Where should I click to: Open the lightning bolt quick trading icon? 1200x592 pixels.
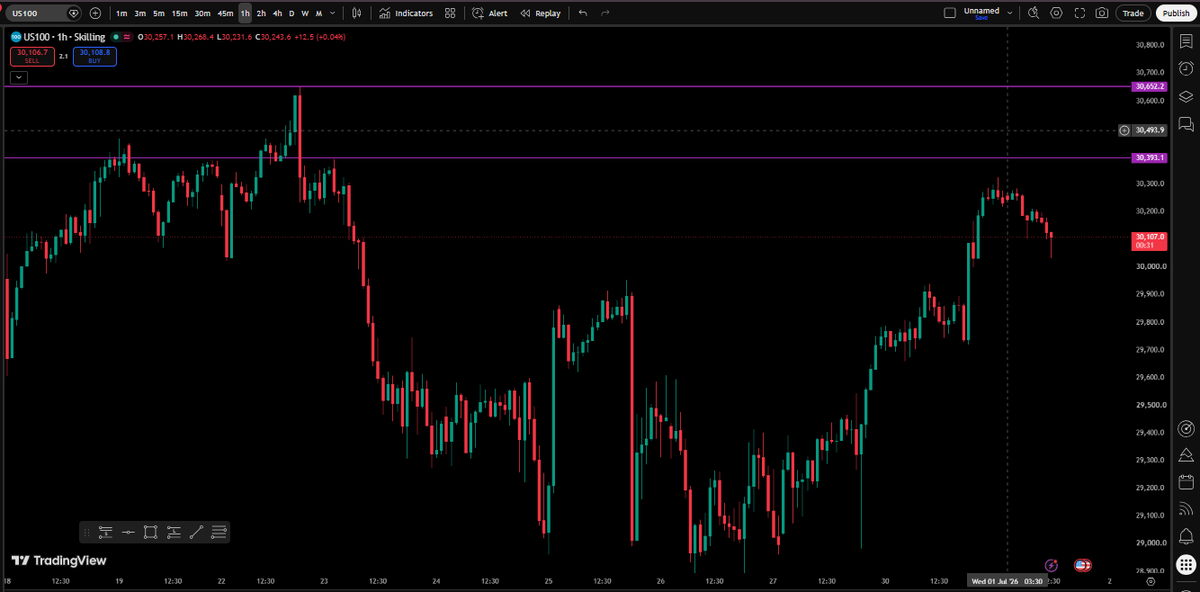[x=1186, y=455]
